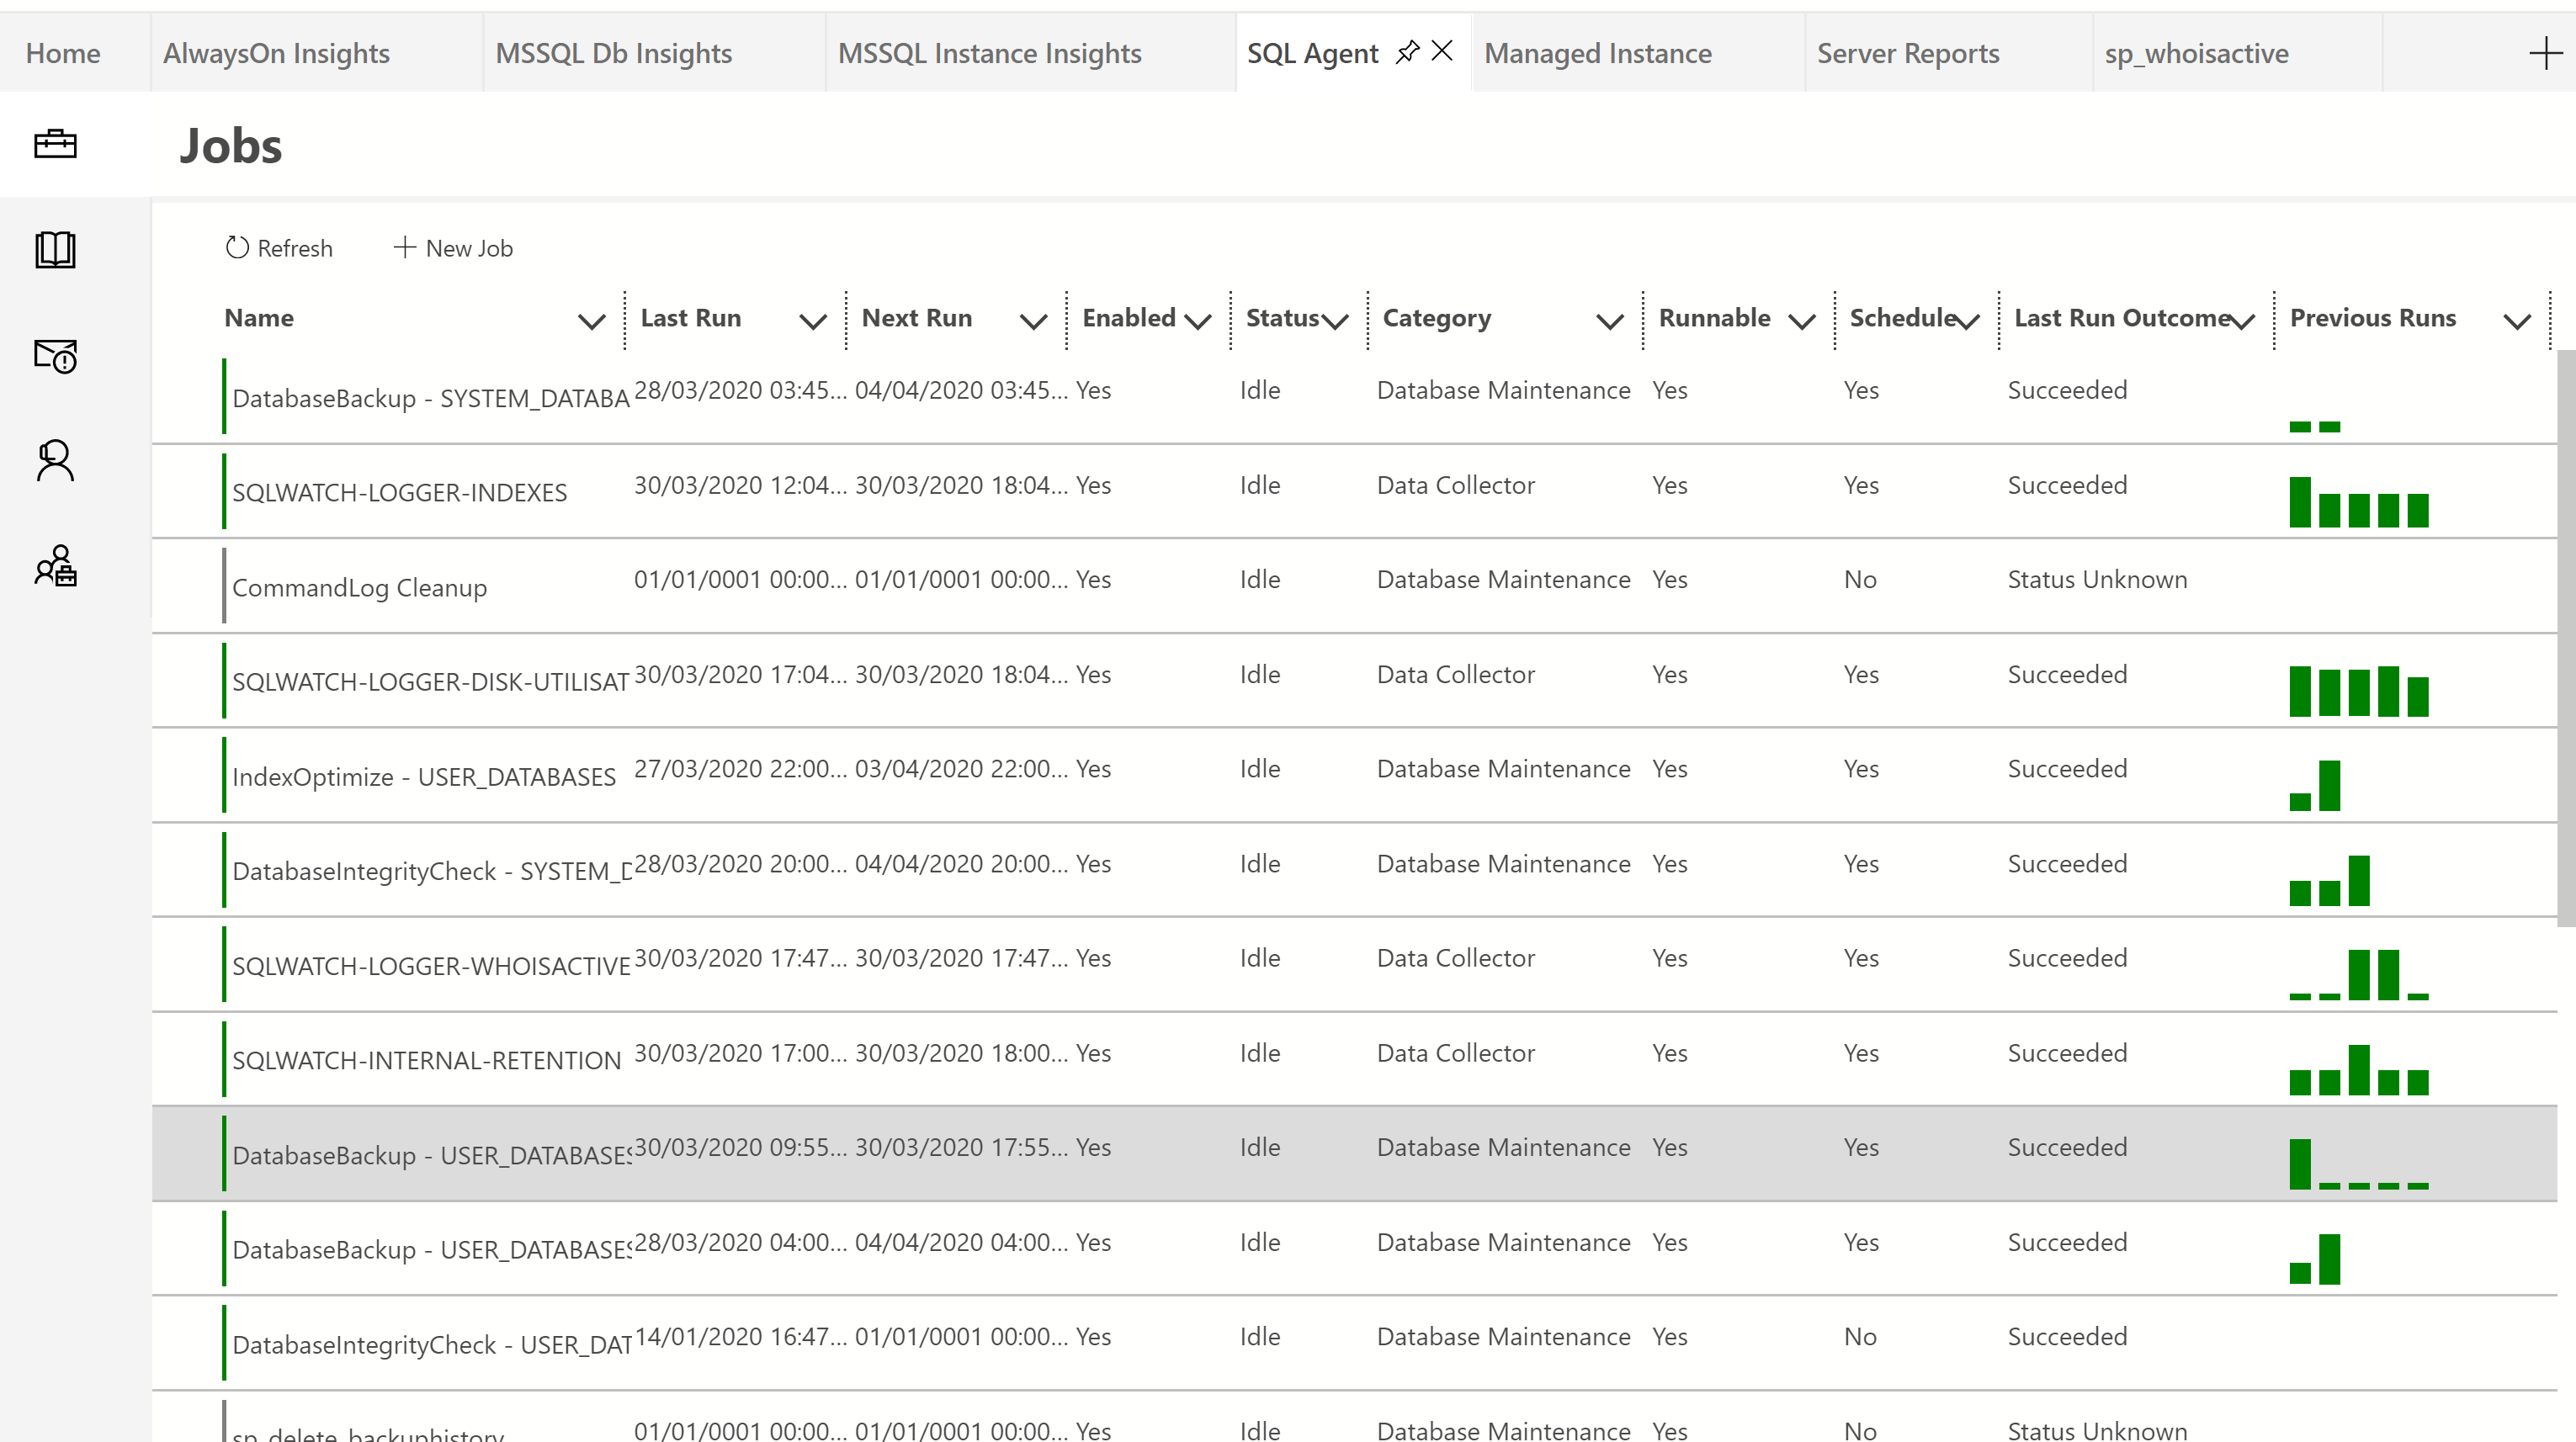Close the SQL Agent tab
2576x1442 pixels.
(x=1442, y=51)
